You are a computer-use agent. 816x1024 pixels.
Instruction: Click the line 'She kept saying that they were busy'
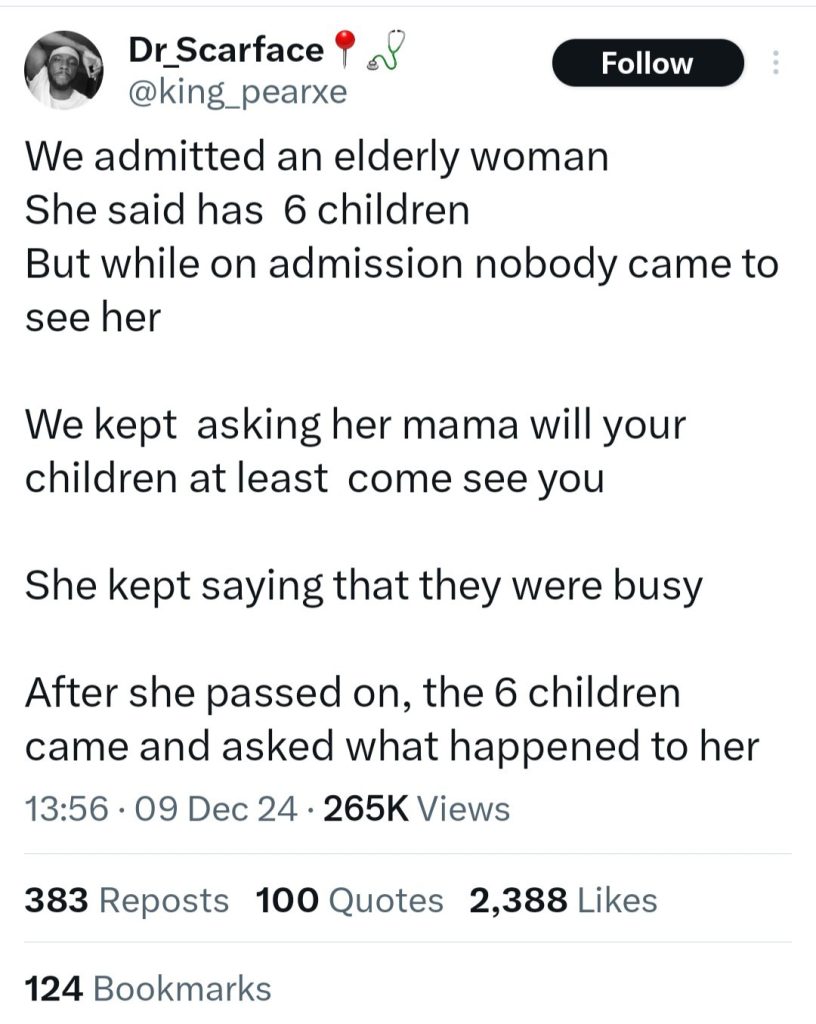click(364, 586)
